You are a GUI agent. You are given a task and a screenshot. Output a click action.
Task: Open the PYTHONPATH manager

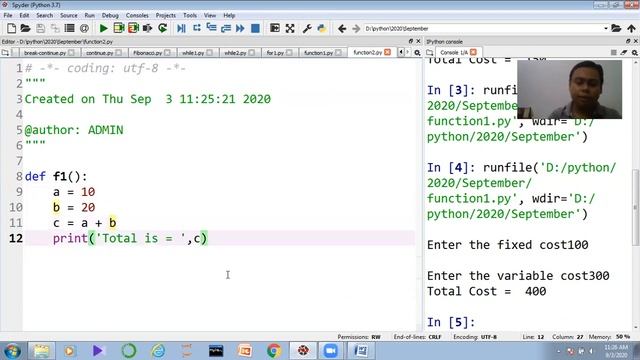point(322,28)
